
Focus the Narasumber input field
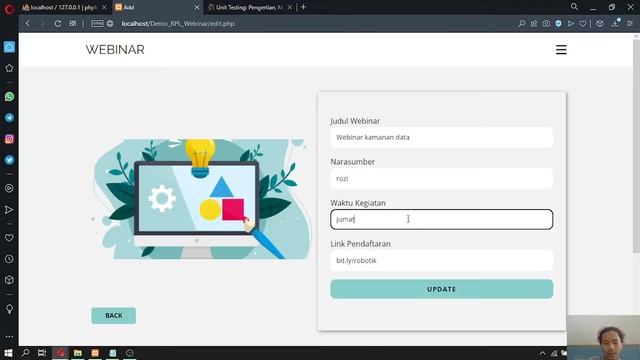coord(442,178)
